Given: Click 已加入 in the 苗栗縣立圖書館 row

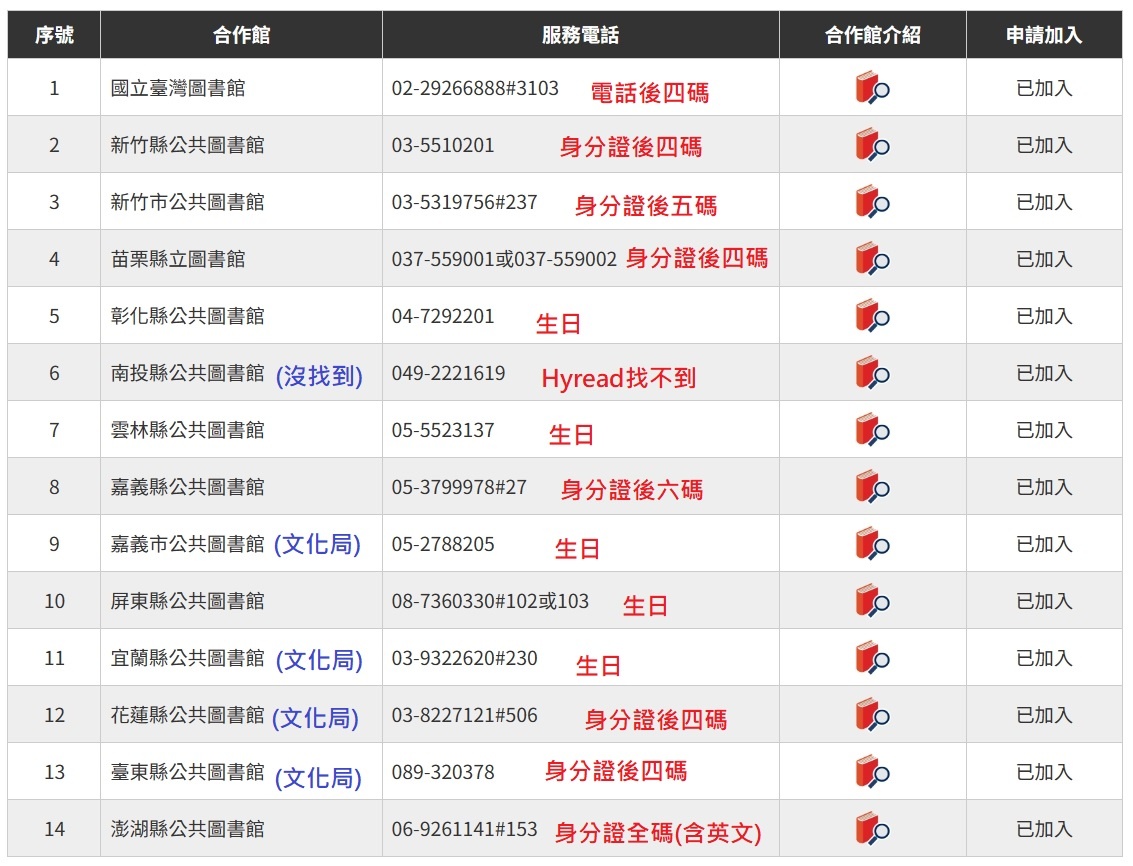Looking at the screenshot, I should (x=1044, y=260).
